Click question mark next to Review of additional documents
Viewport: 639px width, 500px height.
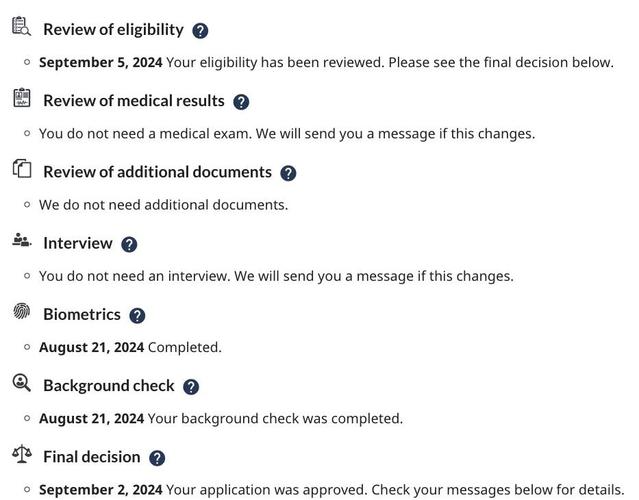point(288,173)
